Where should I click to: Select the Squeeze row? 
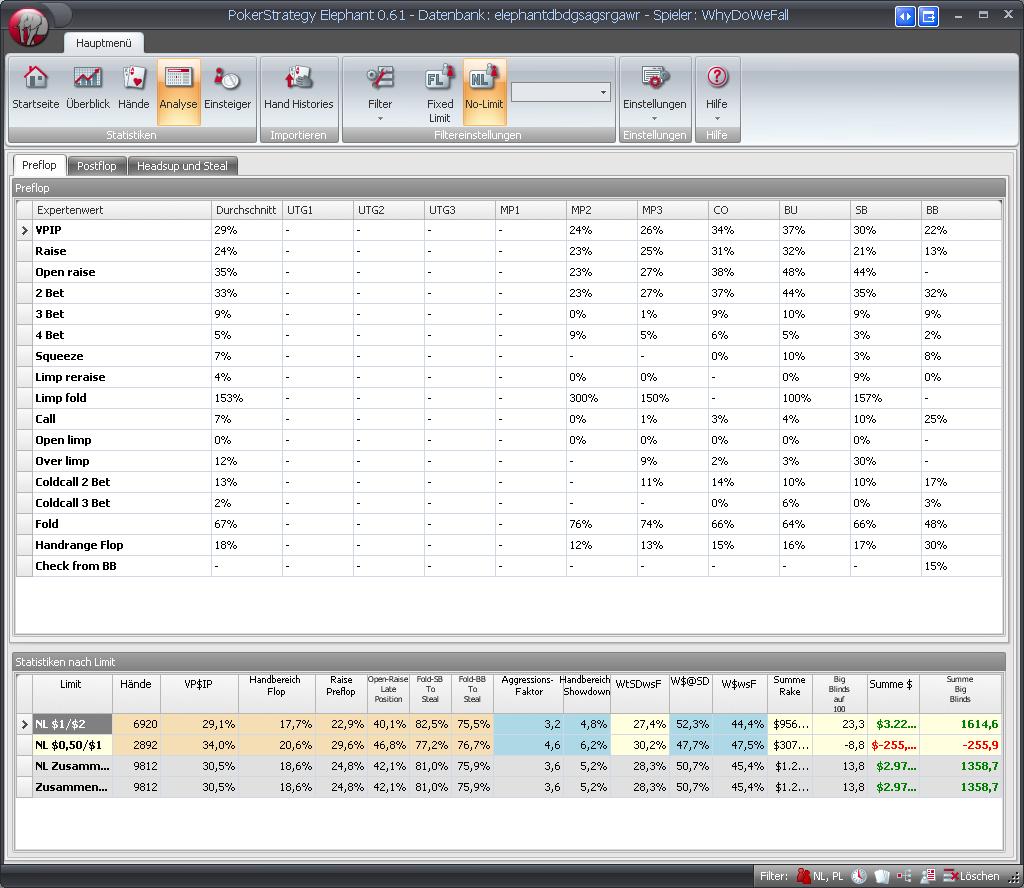pos(508,356)
